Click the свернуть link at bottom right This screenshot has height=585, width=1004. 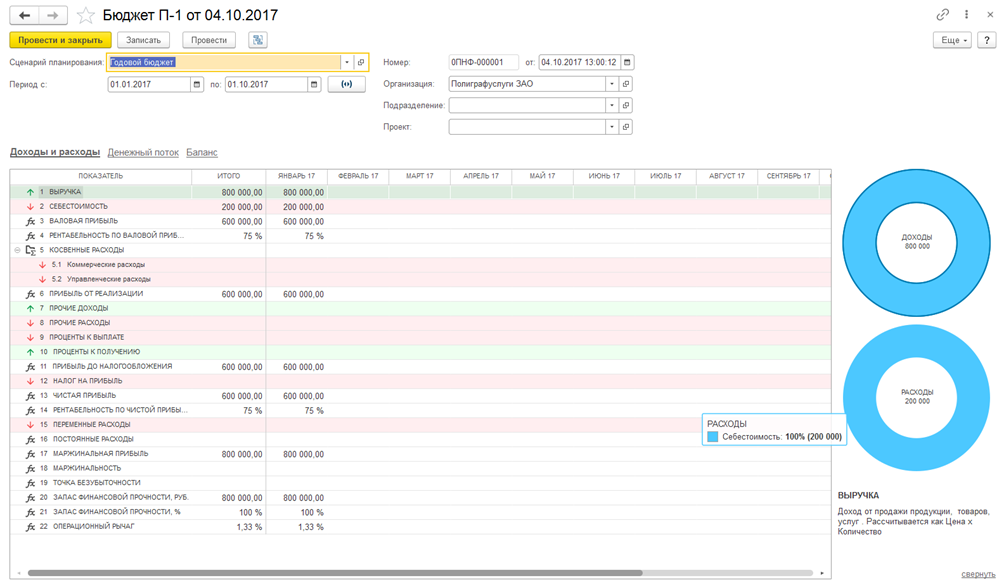977,574
